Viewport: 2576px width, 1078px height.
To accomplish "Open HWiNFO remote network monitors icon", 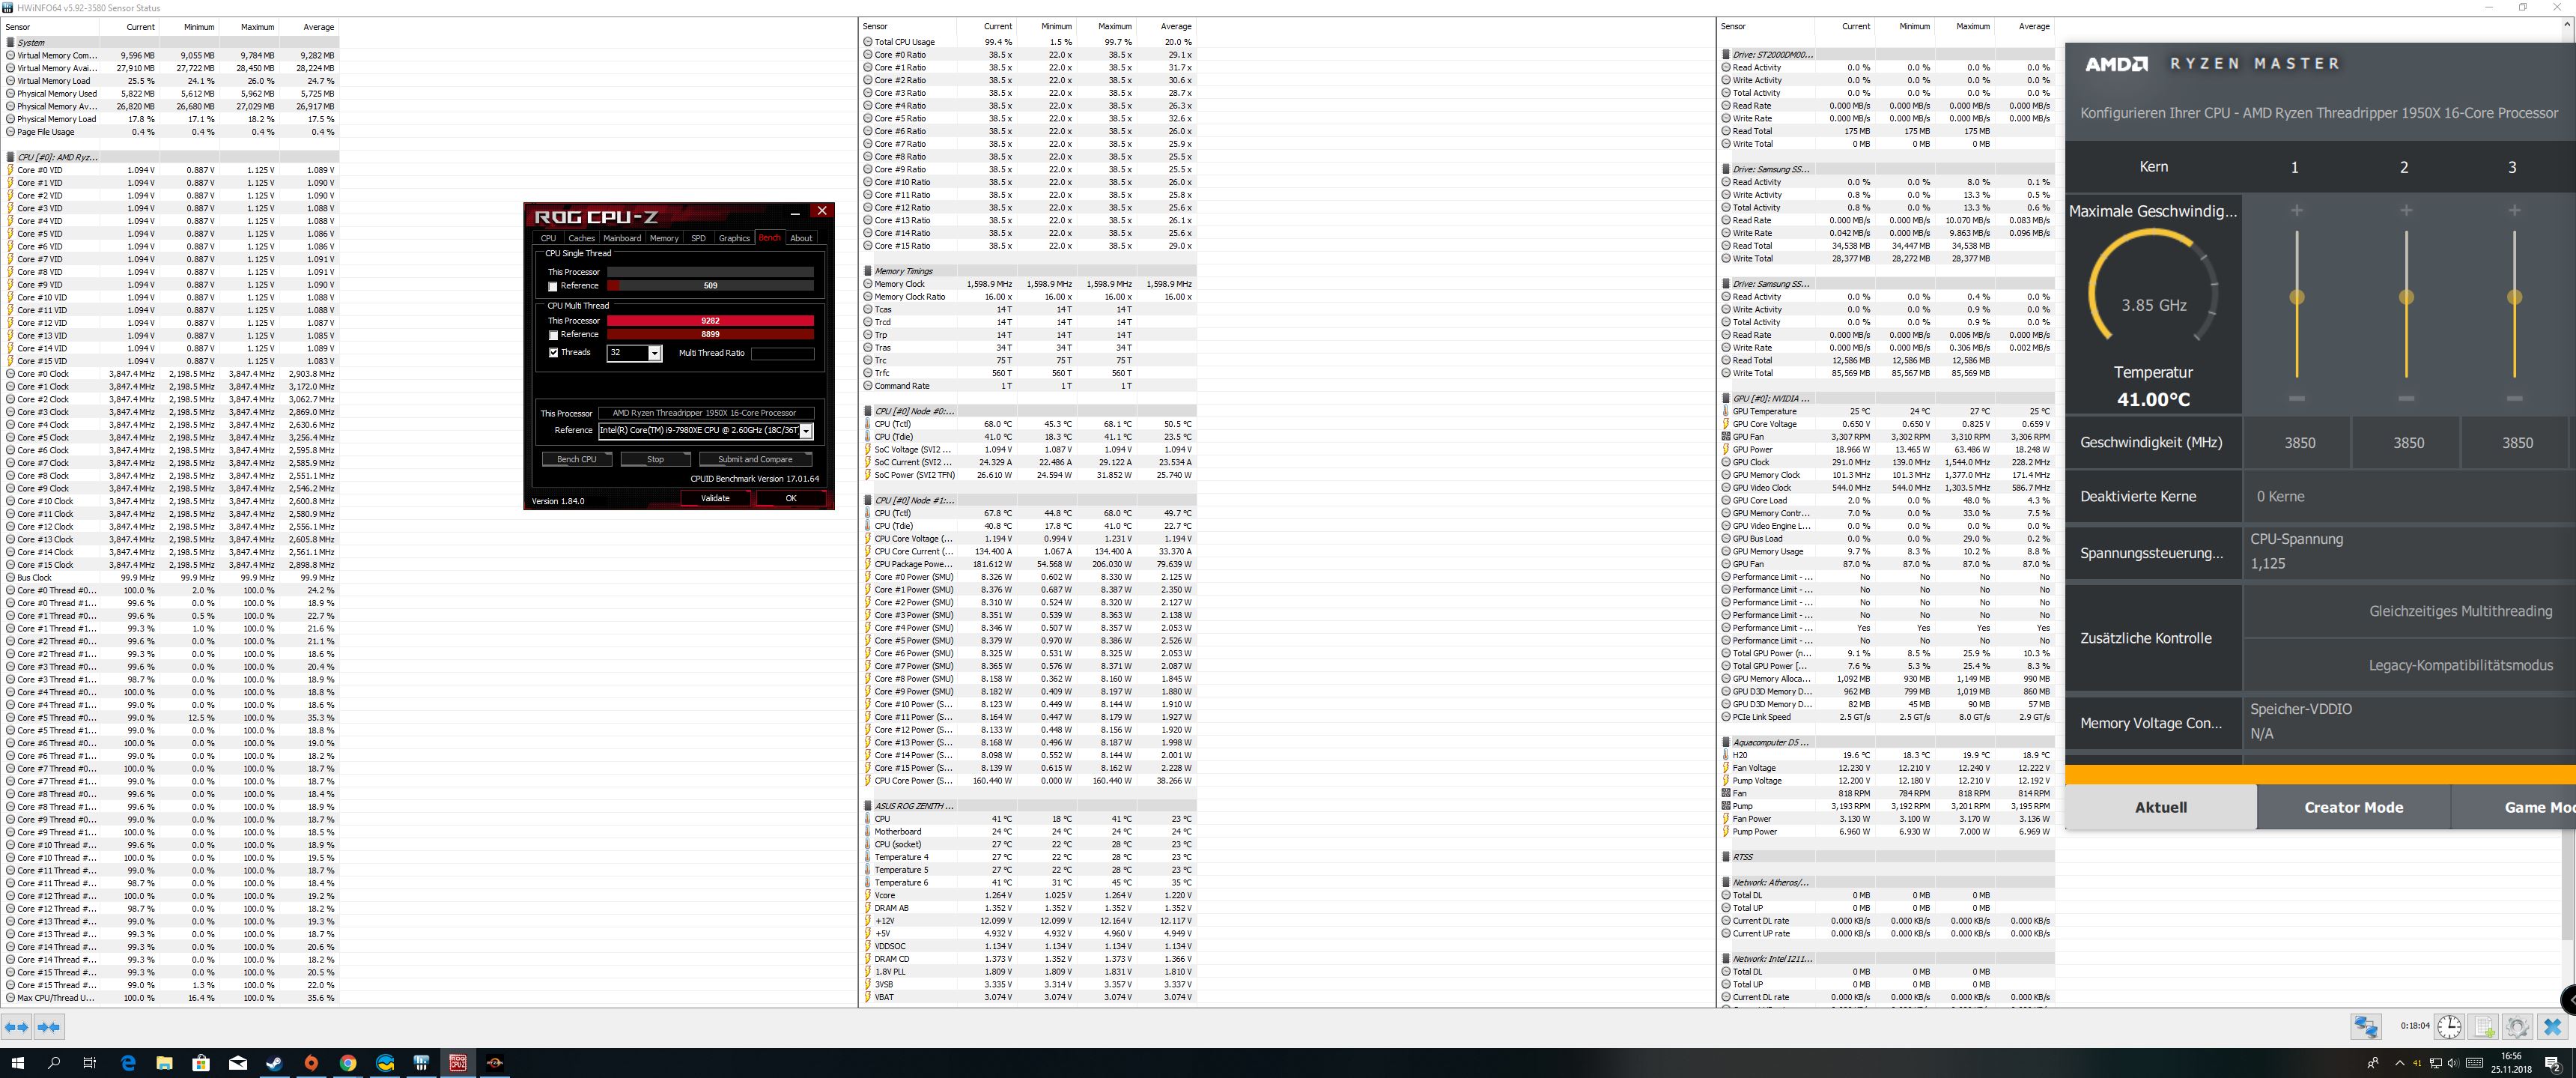I will point(2365,1027).
